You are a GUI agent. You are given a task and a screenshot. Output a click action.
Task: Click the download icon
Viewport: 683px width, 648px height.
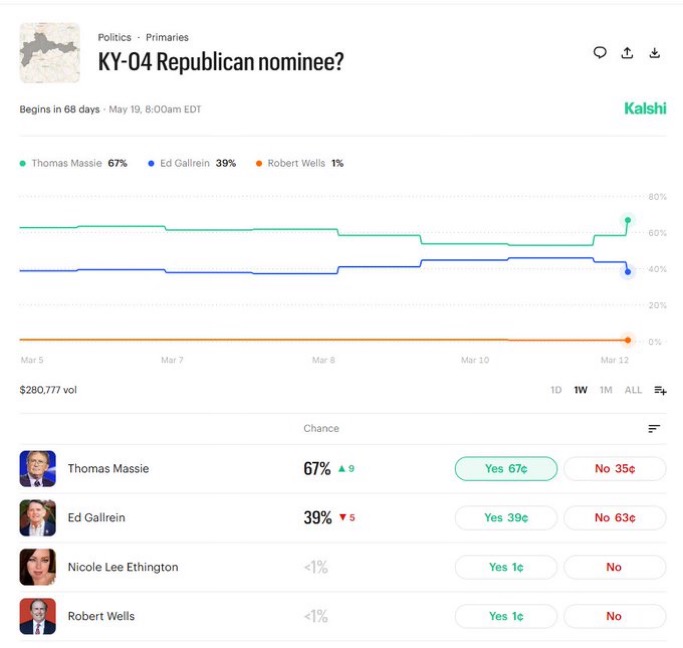pos(655,53)
